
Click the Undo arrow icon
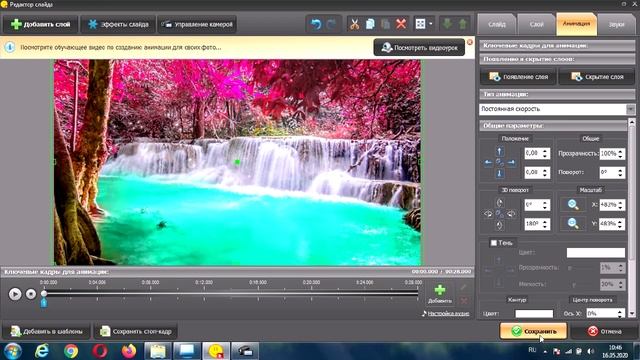click(316, 24)
